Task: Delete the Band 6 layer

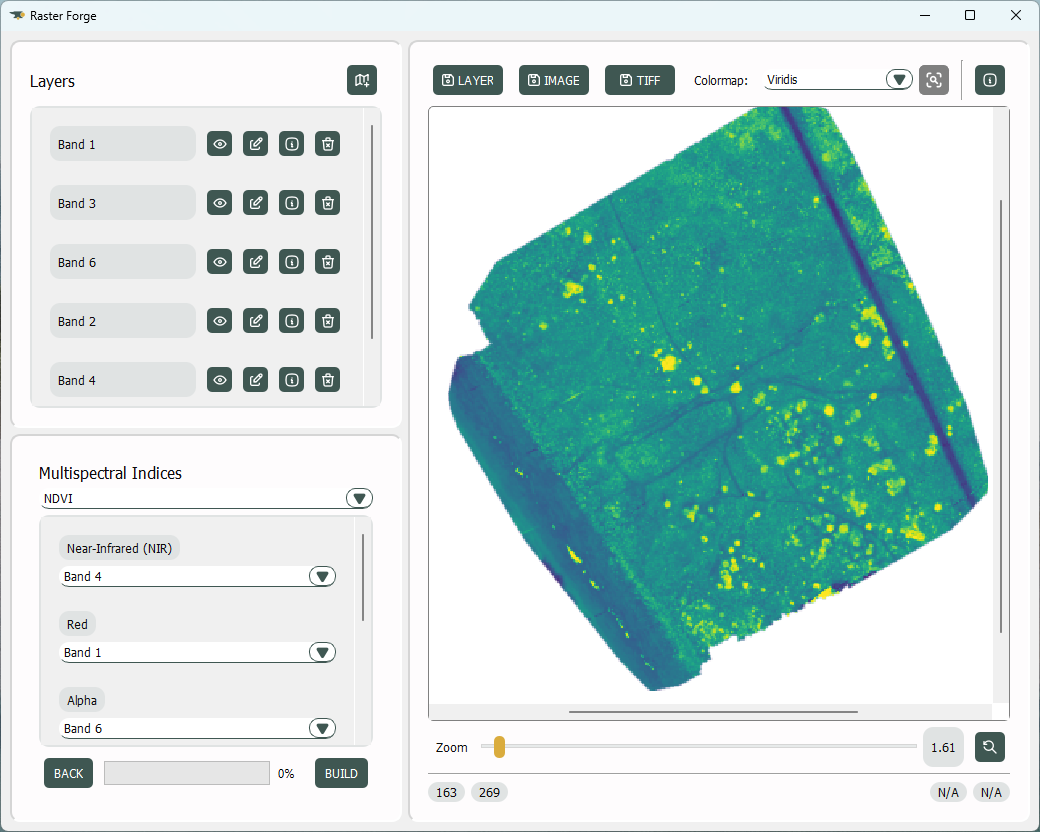Action: 328,262
